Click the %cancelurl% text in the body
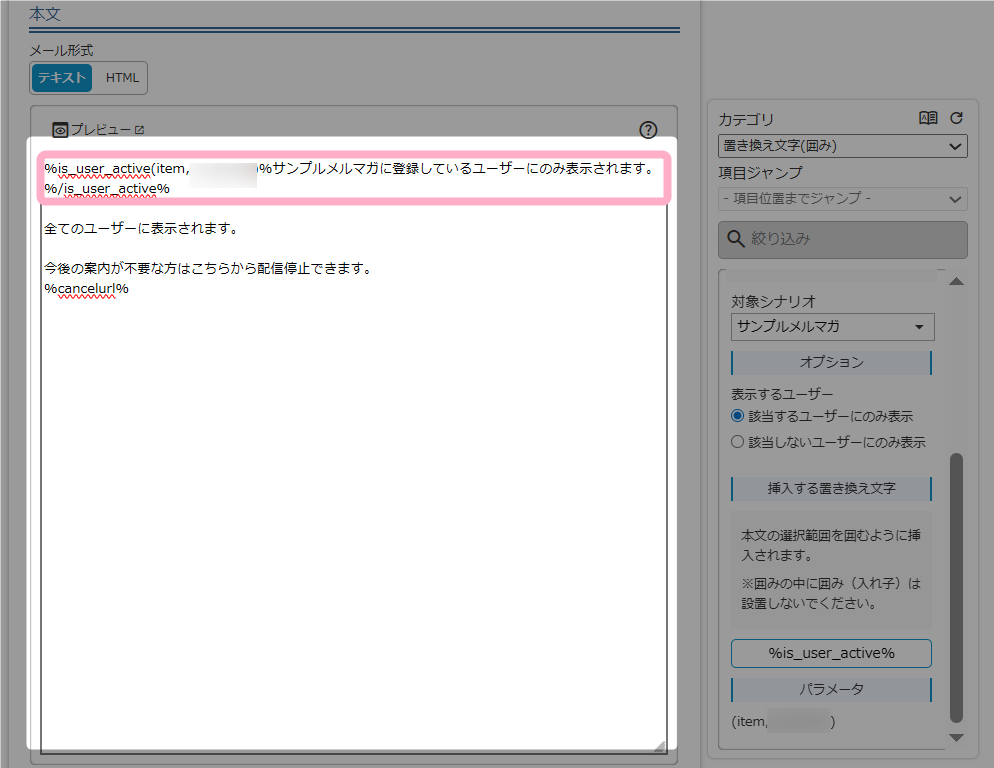994x768 pixels. coord(86,289)
